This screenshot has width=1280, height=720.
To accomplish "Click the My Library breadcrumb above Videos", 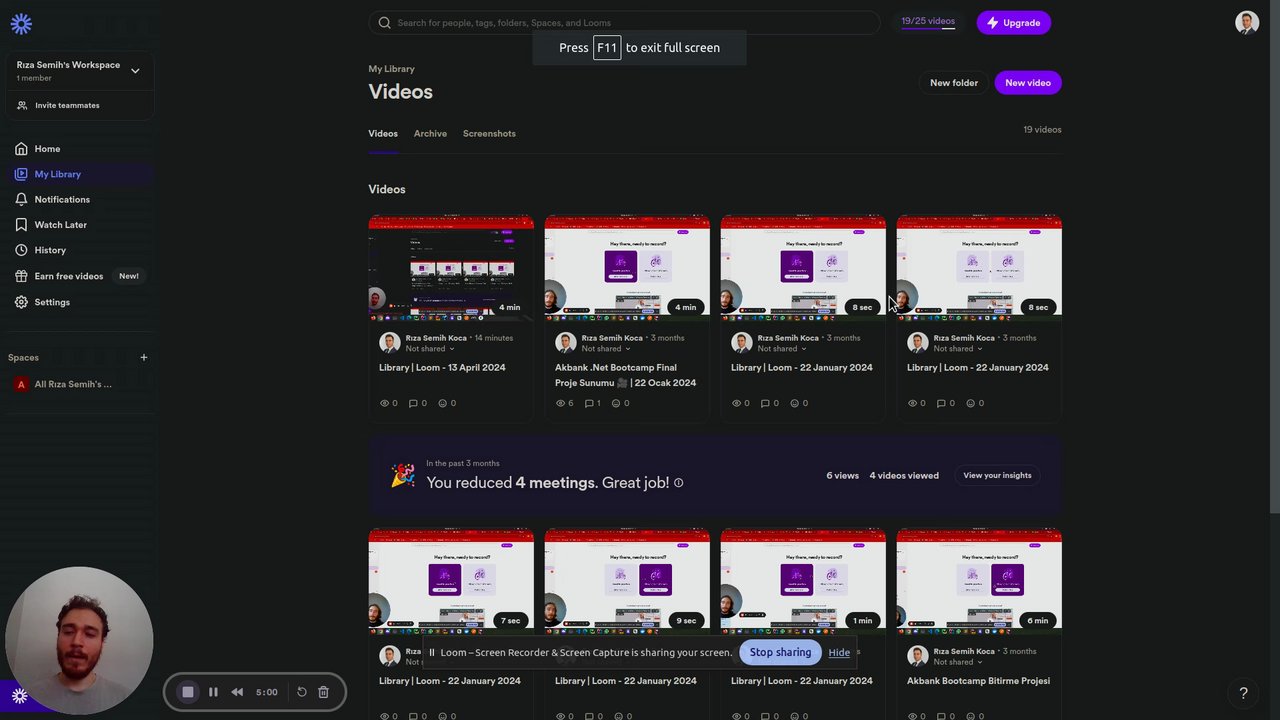I will tap(391, 69).
